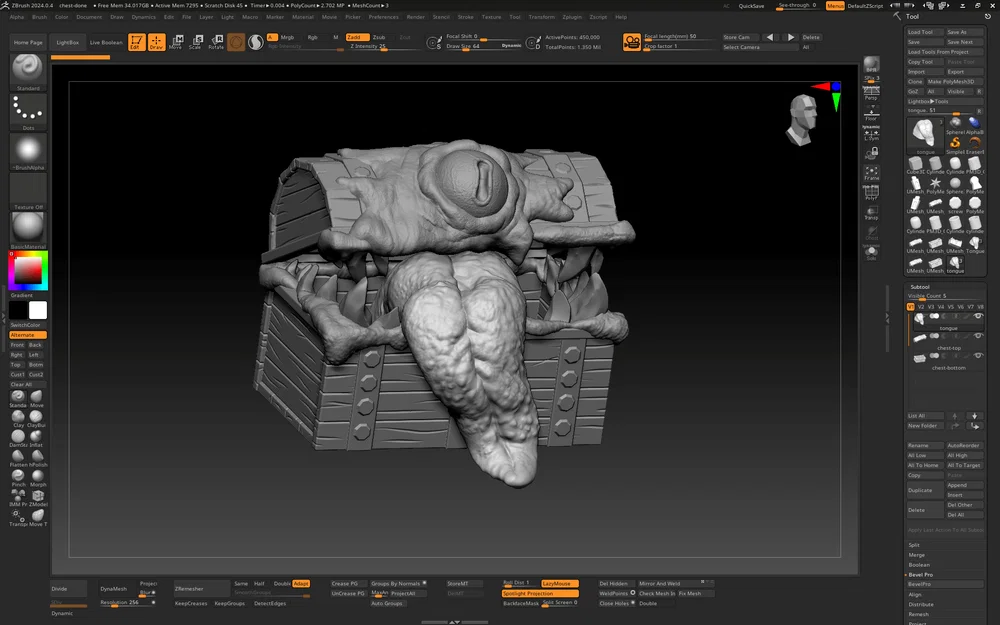Open the Stencil menu
The image size is (1000, 625).
click(441, 17)
